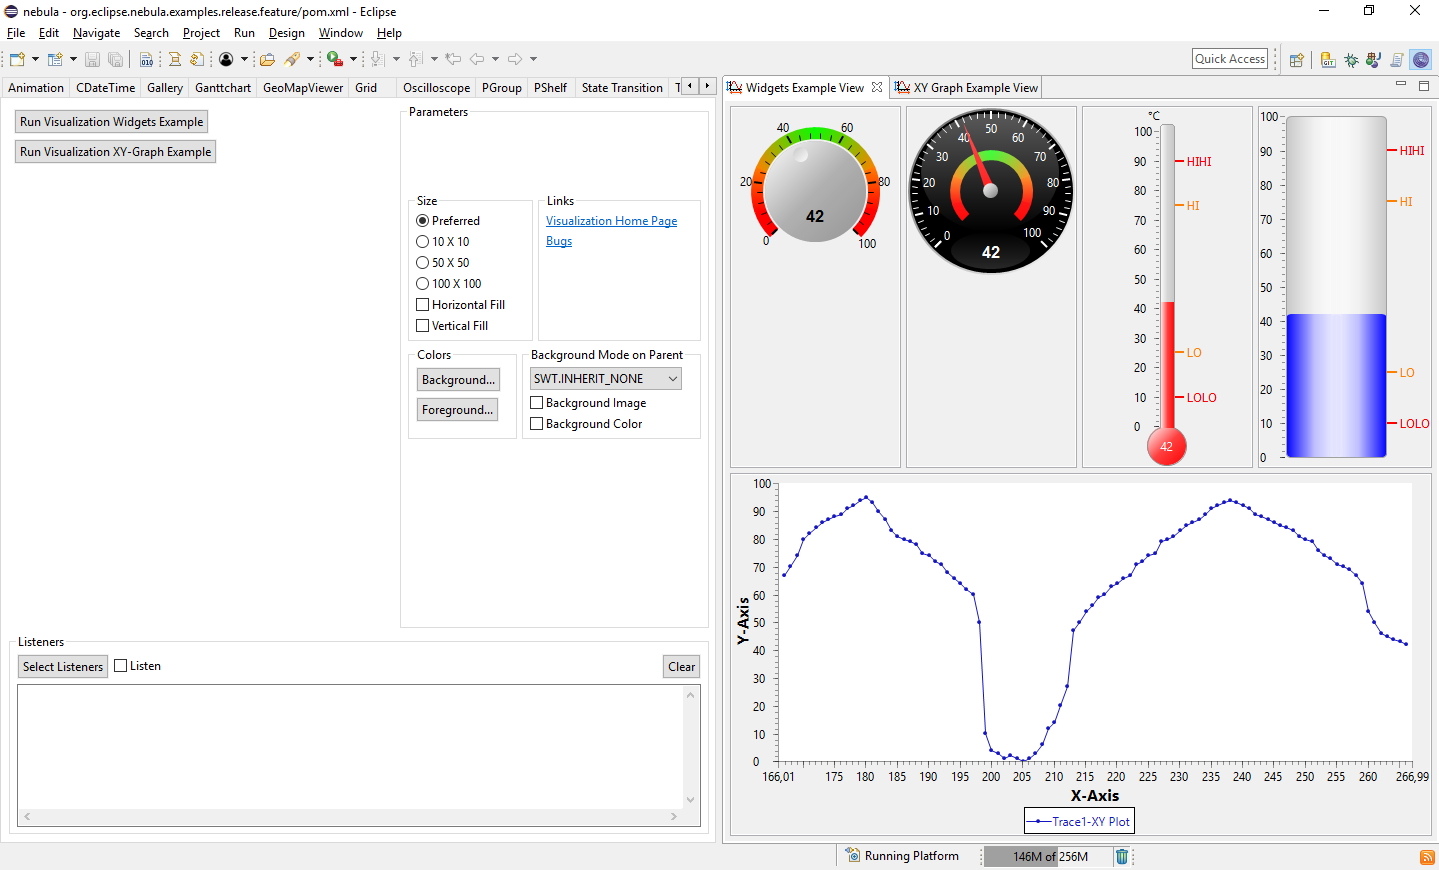
Task: Click the knob widget showing 42
Action: tap(815, 190)
